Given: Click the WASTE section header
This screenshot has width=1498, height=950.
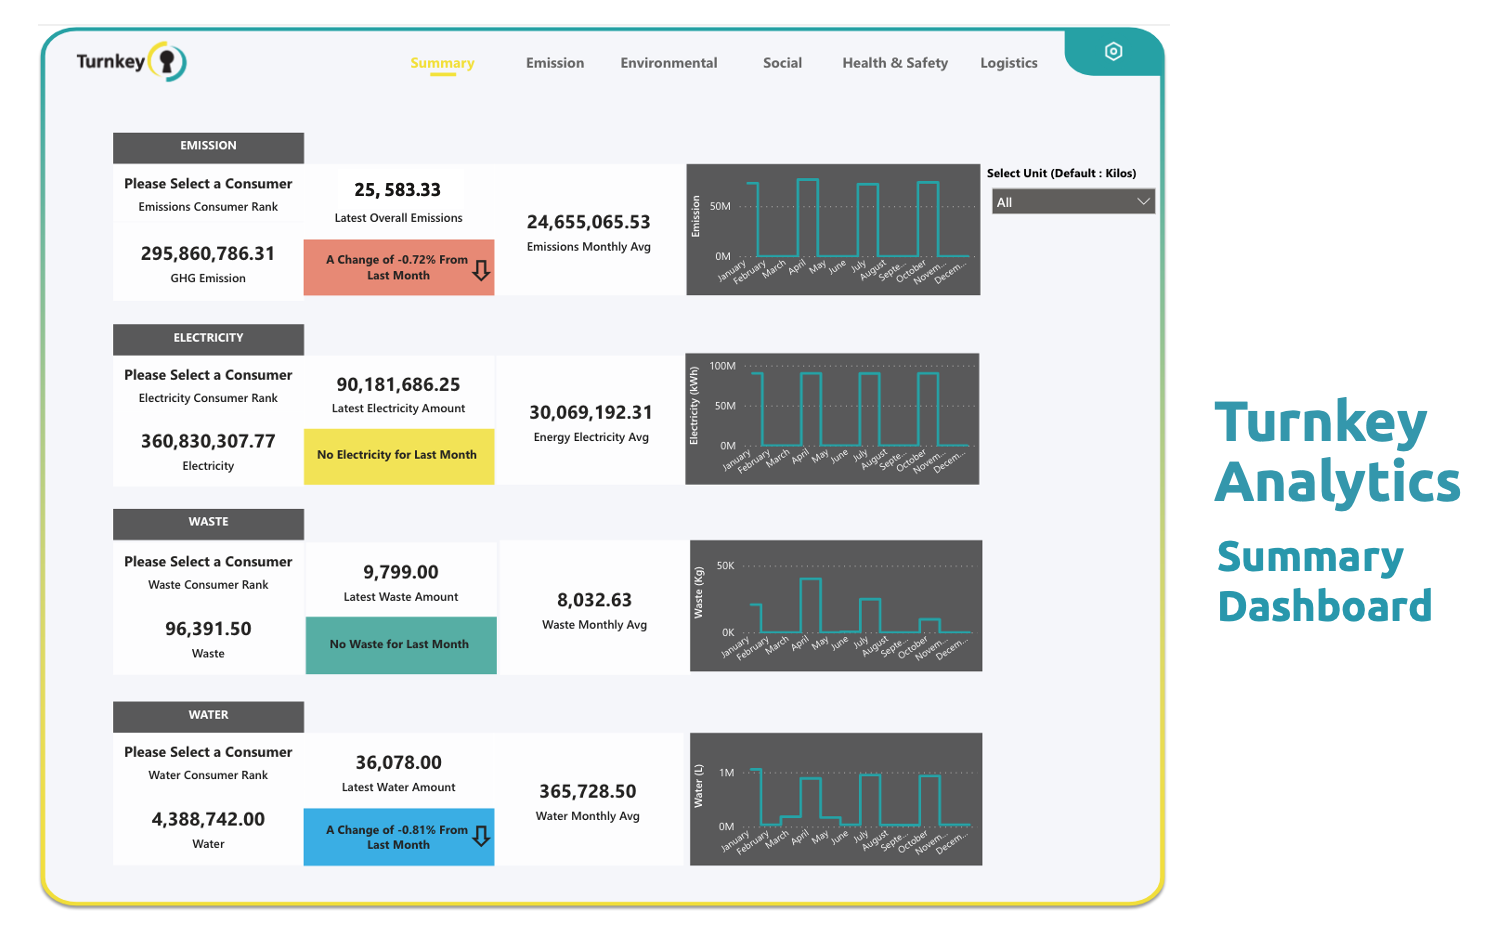Looking at the screenshot, I should (x=208, y=523).
